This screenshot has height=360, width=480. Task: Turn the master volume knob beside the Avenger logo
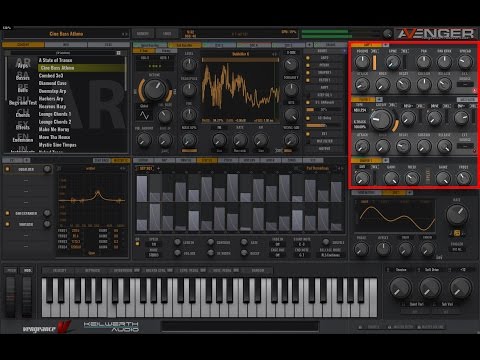tap(387, 33)
